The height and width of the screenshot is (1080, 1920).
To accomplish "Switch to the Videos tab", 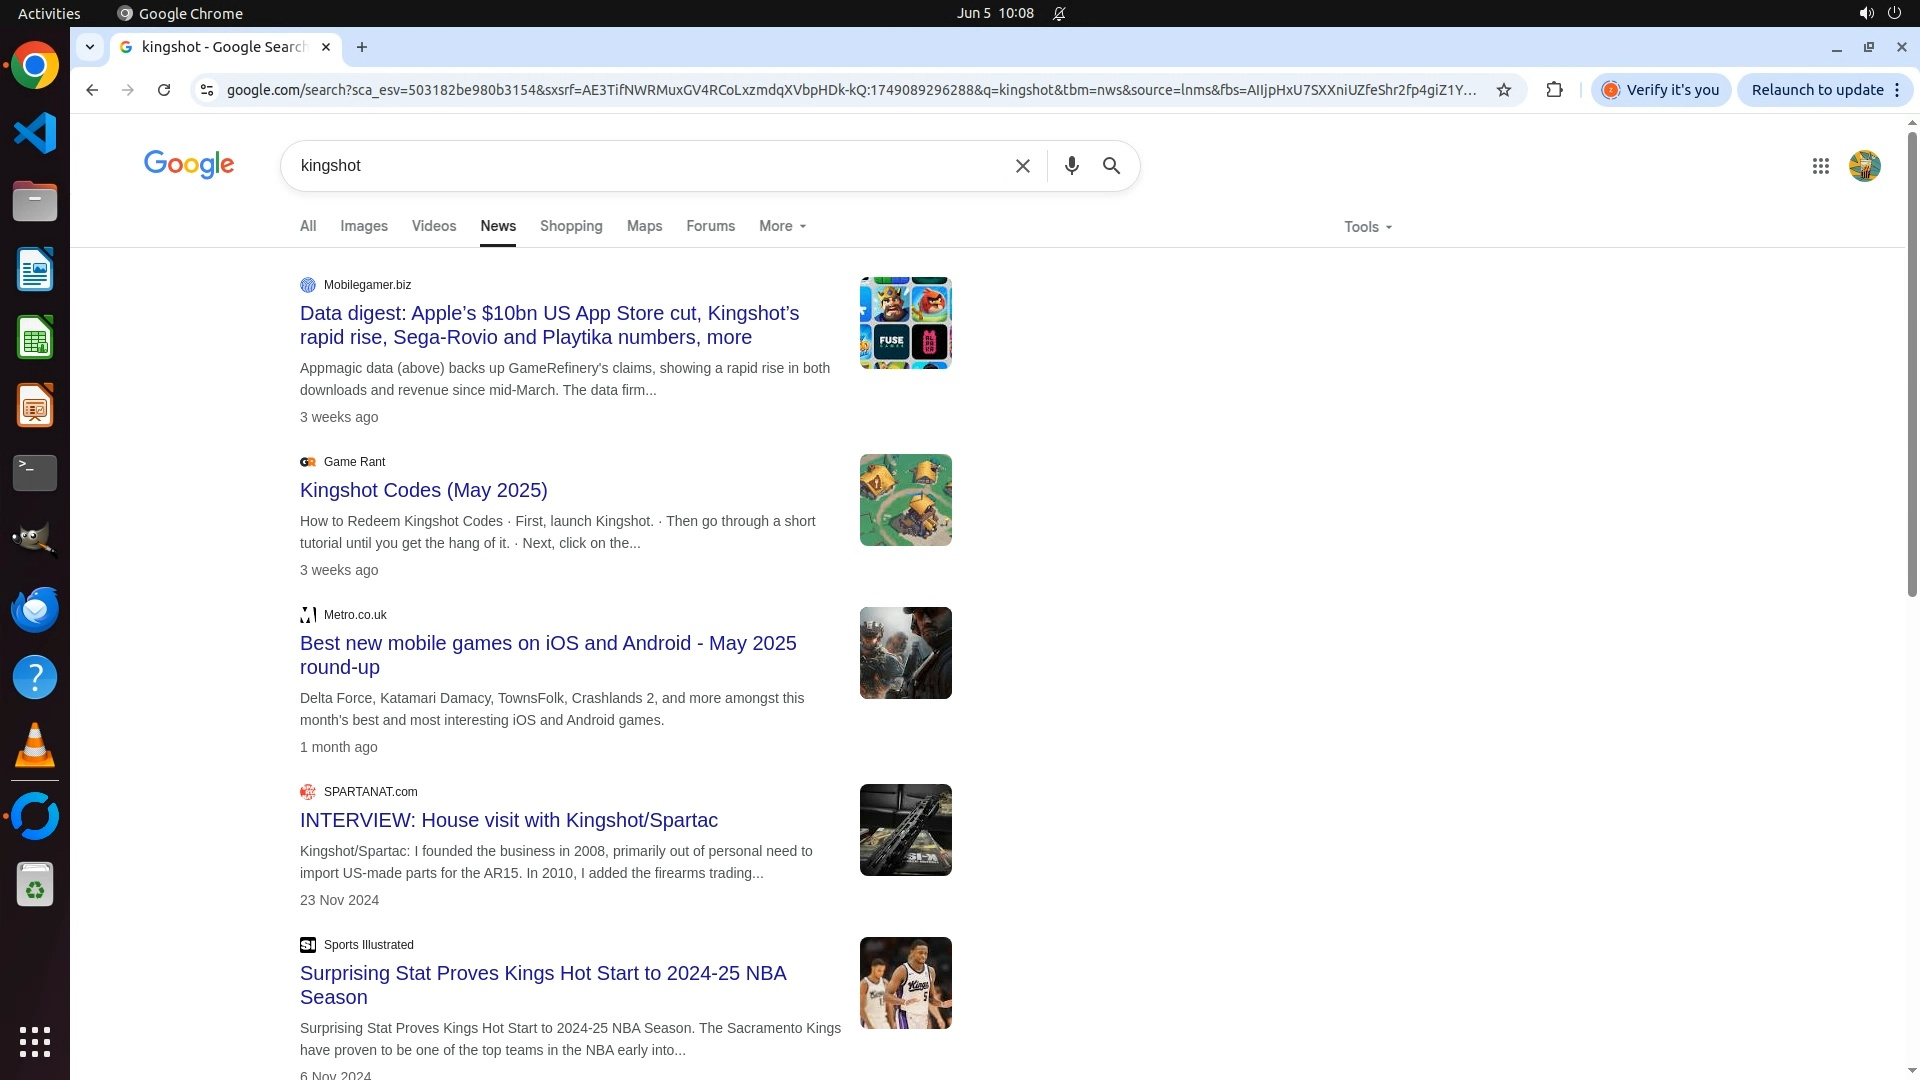I will 433,226.
